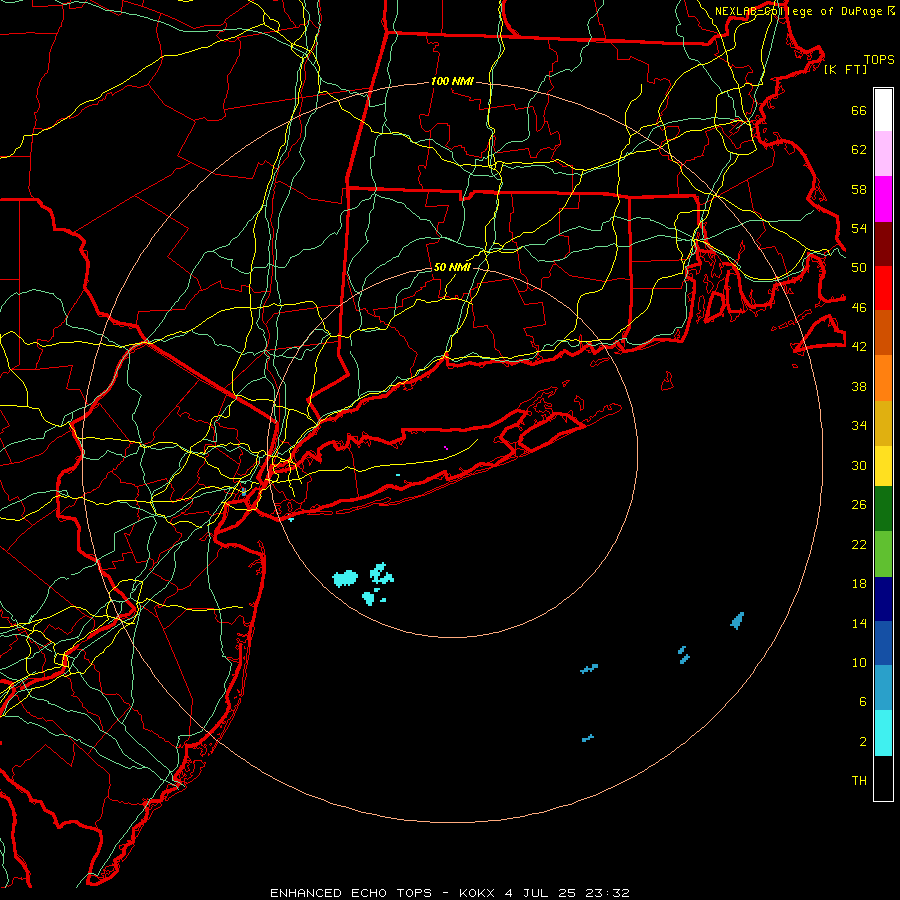Click the legend value "54"

859,228
